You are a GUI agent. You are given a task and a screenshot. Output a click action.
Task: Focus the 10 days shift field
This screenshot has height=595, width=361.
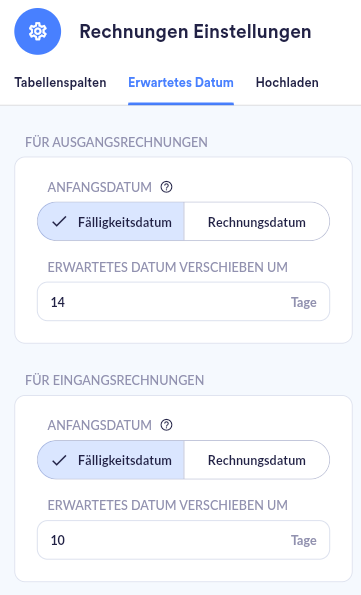click(x=183, y=540)
